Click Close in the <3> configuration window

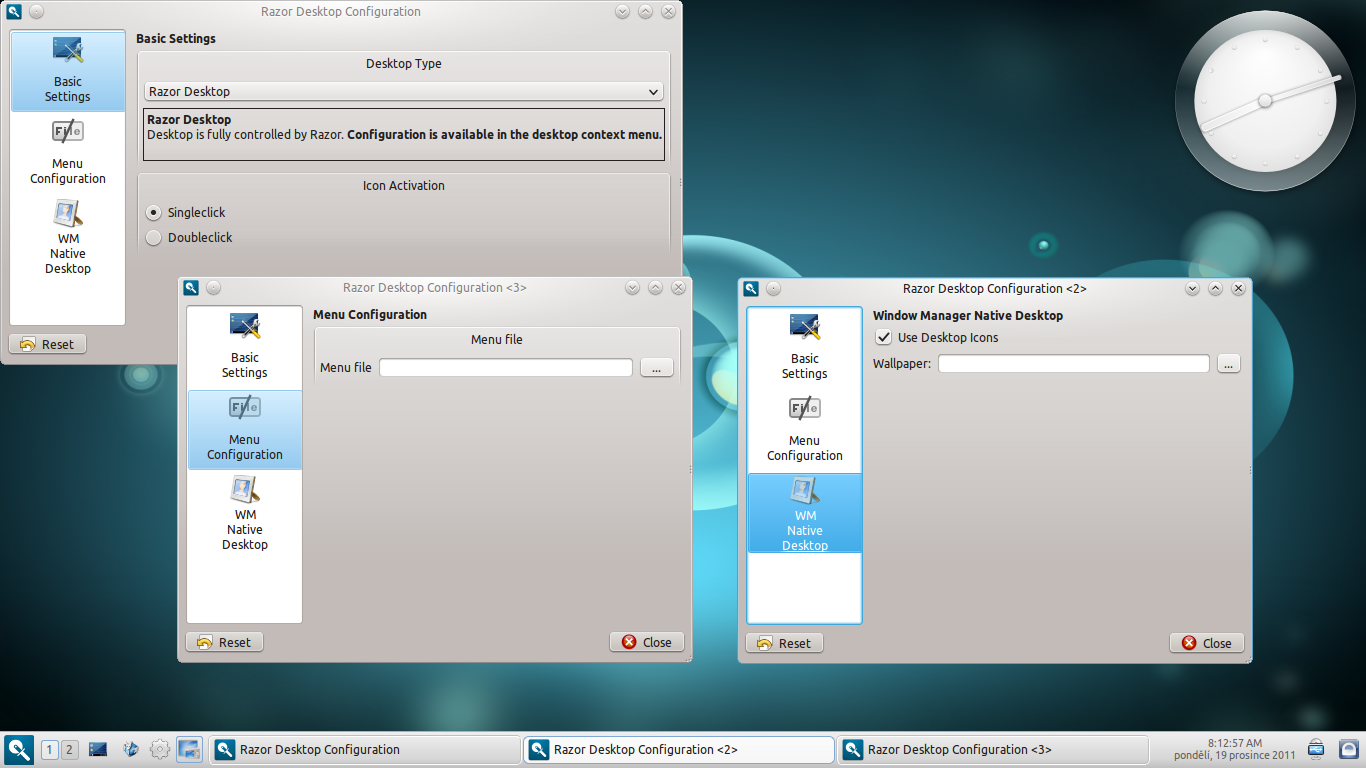tap(647, 642)
